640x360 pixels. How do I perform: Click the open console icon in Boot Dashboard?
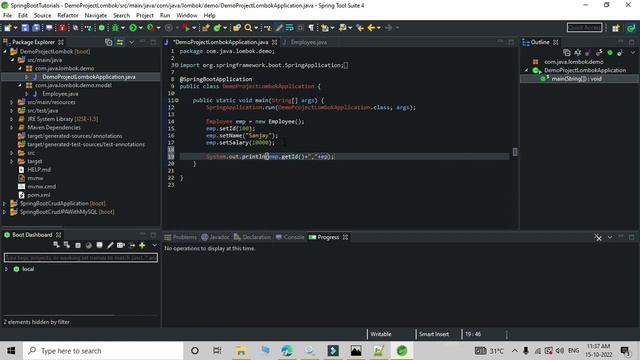coord(99,245)
